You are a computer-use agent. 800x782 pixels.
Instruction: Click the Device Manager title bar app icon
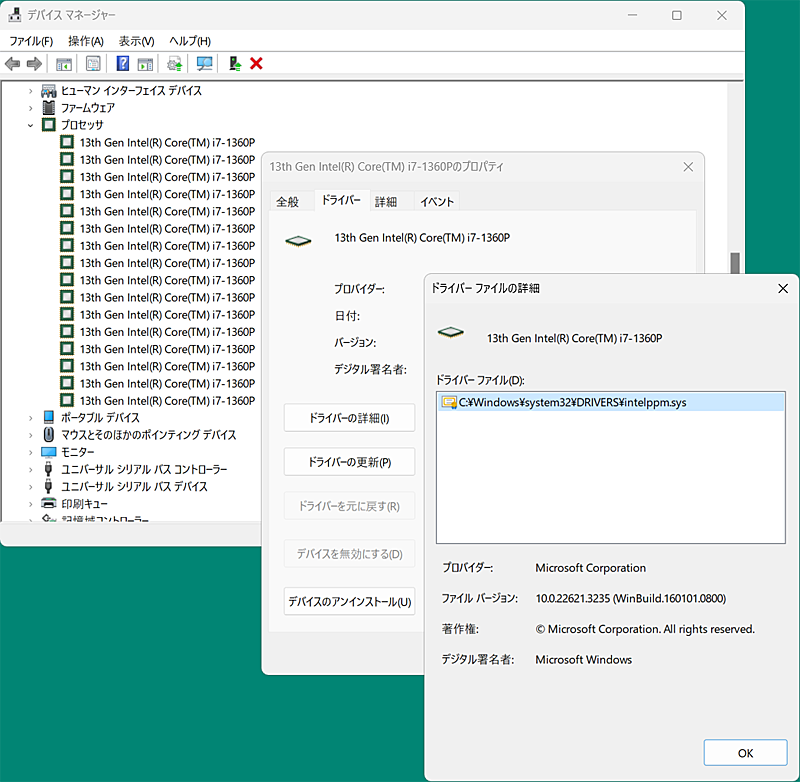coord(14,15)
